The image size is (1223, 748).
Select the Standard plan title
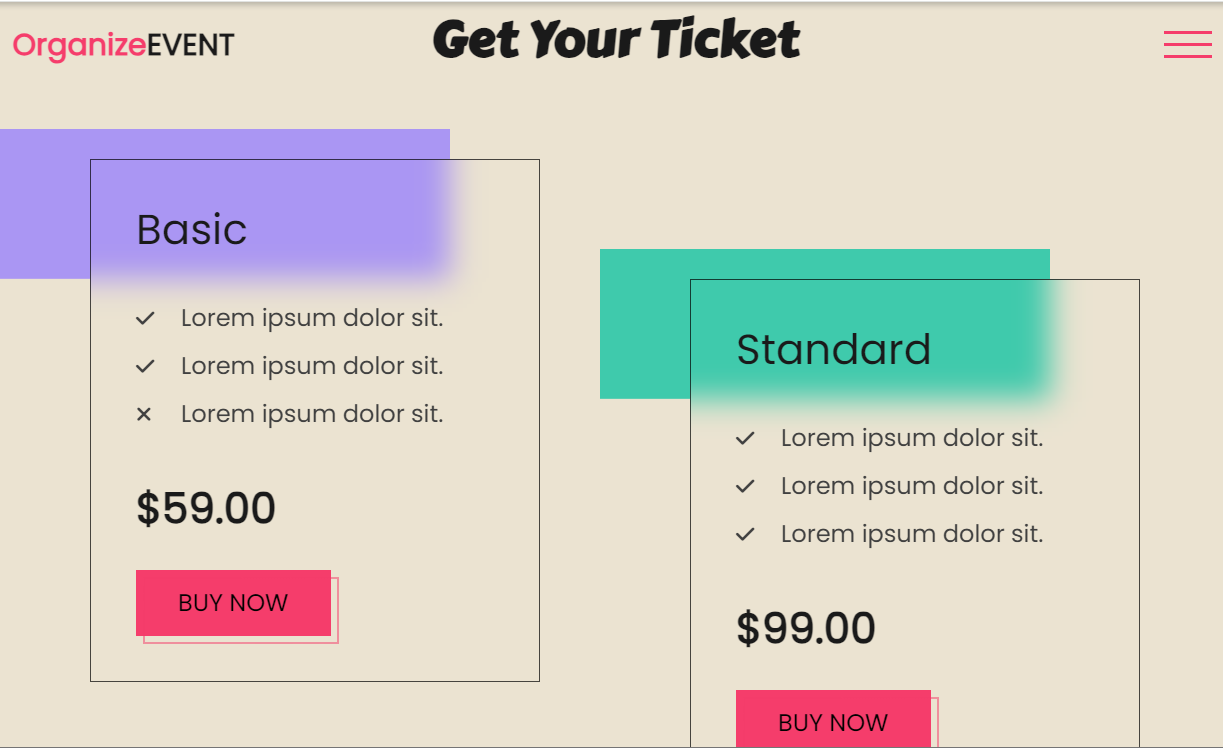(x=834, y=349)
